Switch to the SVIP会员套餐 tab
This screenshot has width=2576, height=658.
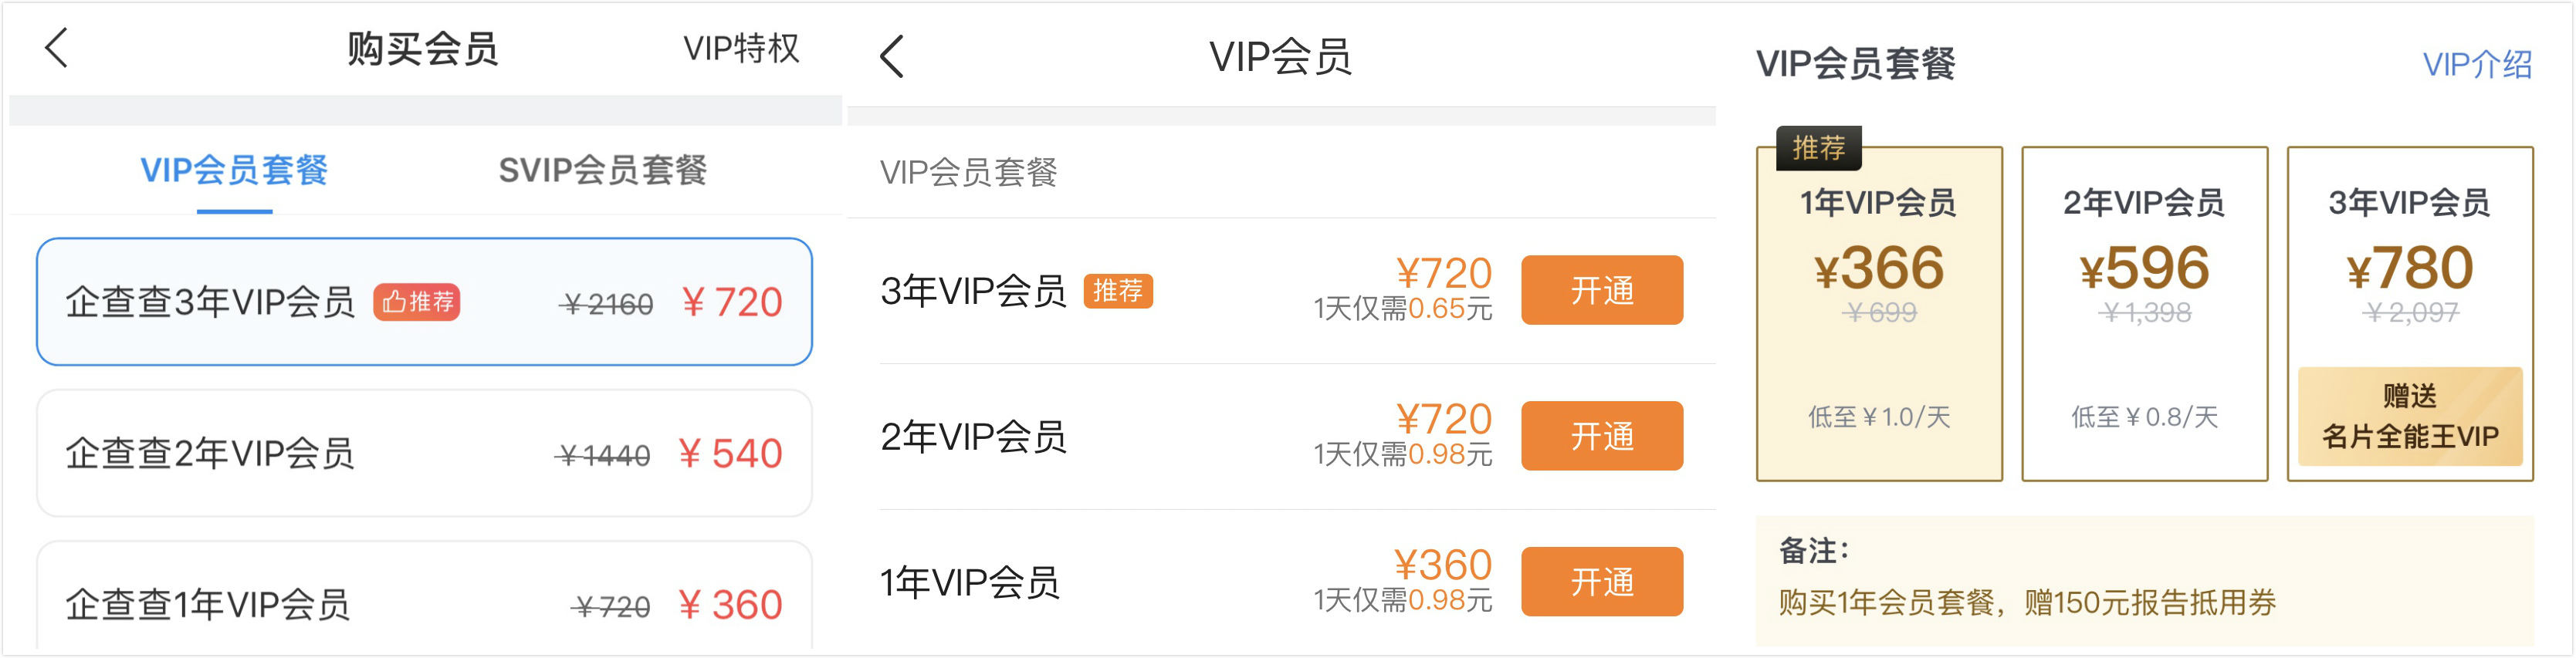(602, 170)
